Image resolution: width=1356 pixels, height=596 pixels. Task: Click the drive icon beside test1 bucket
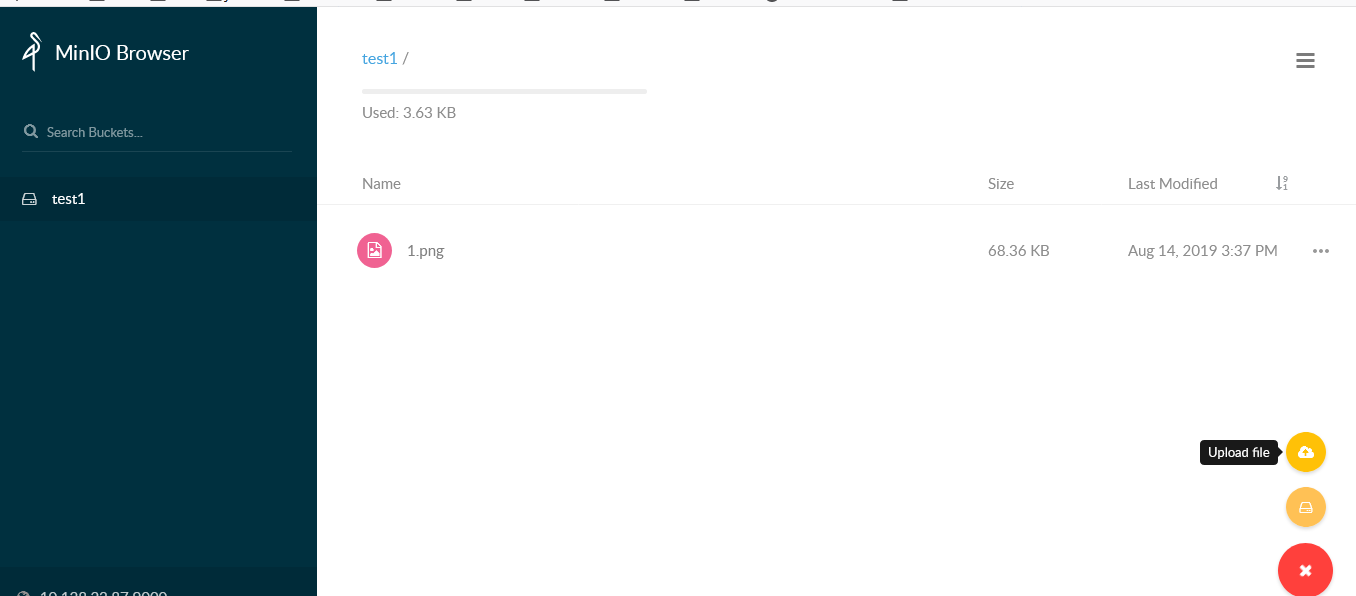tap(30, 199)
